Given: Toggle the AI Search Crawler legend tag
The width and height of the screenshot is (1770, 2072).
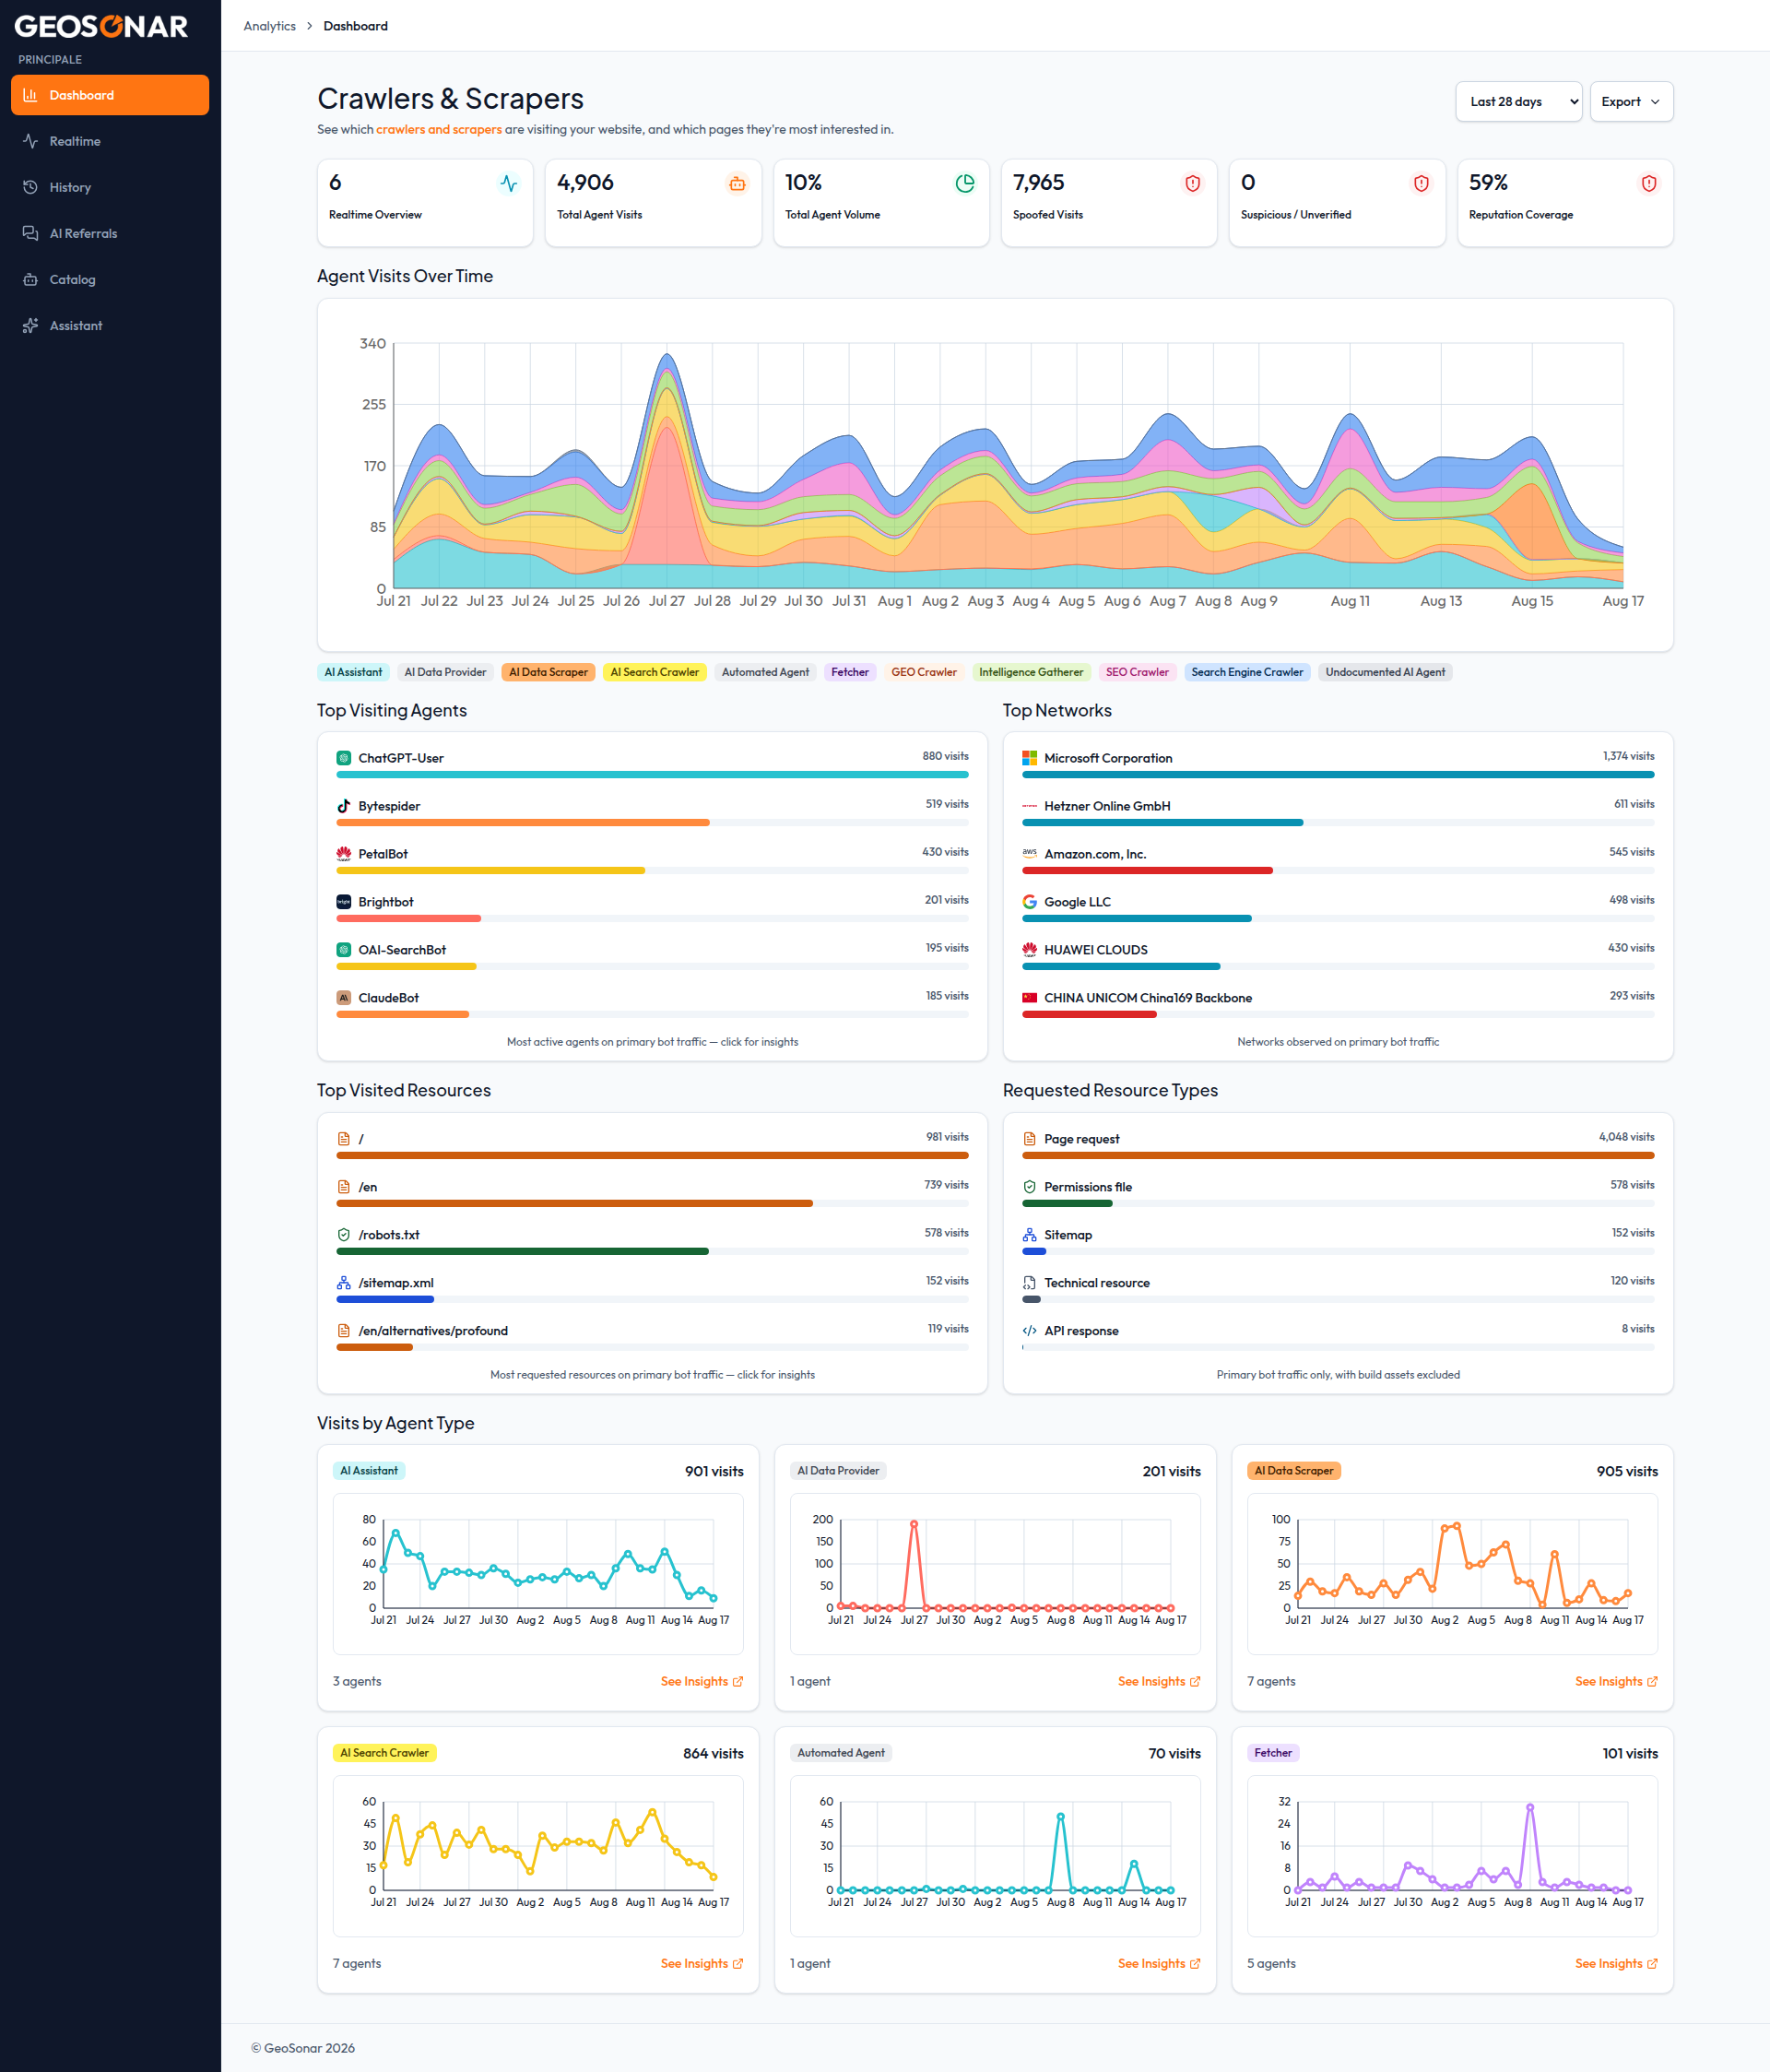Looking at the screenshot, I should [x=654, y=672].
